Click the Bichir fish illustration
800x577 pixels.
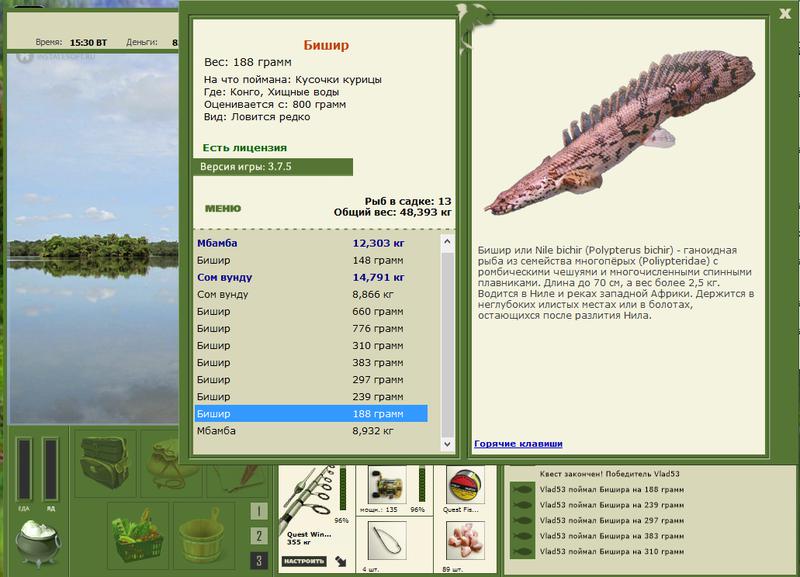point(619,132)
